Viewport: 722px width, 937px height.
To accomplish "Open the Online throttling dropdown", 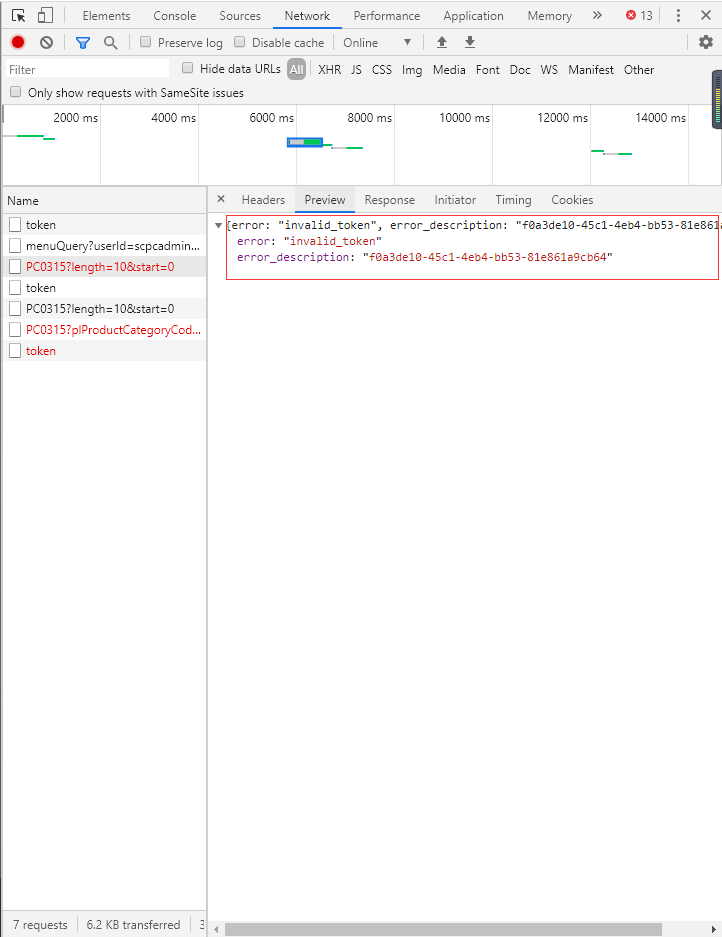I will [x=377, y=42].
